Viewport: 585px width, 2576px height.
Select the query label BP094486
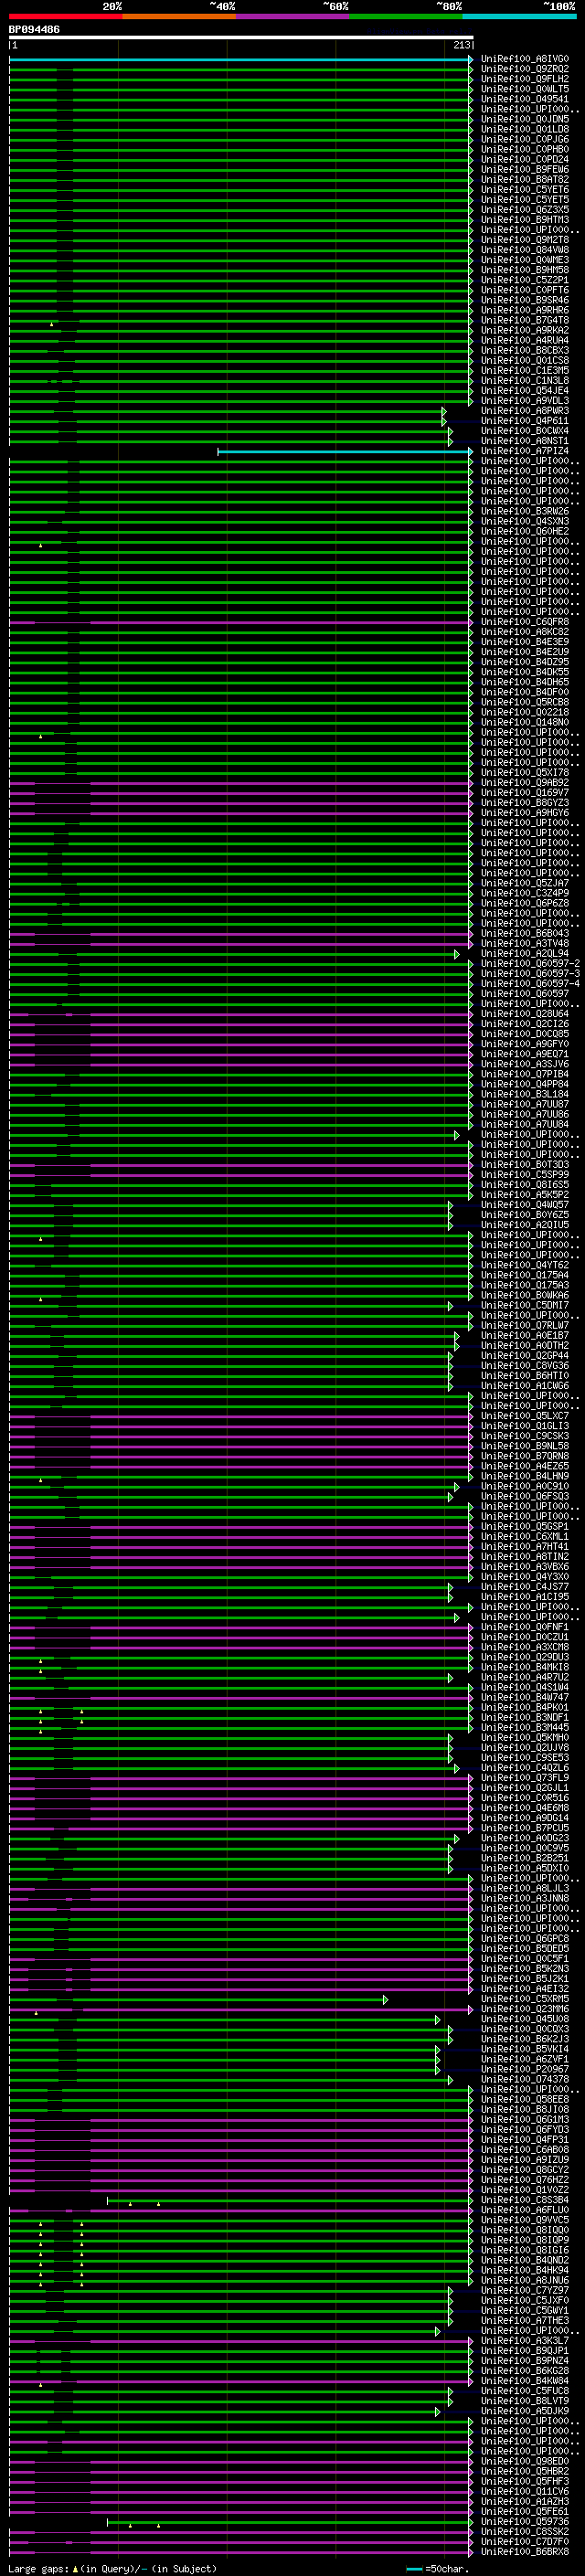(34, 30)
